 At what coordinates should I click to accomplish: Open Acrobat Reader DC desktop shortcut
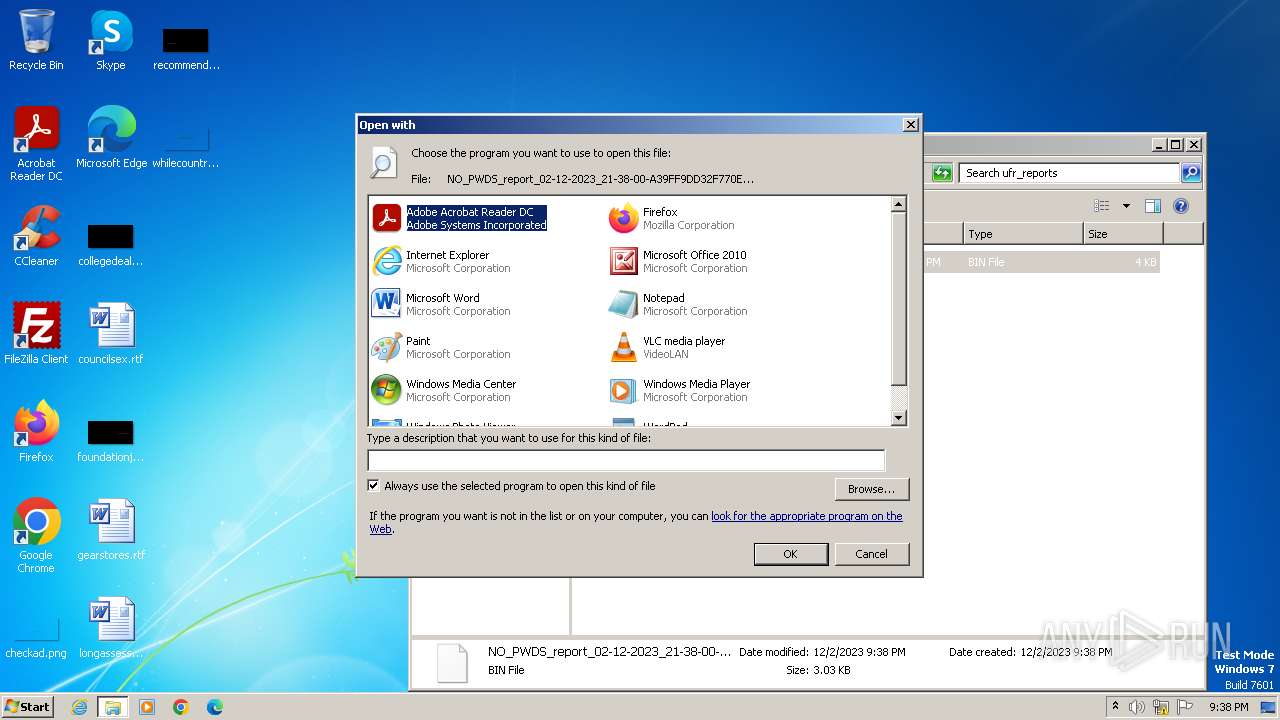(36, 144)
